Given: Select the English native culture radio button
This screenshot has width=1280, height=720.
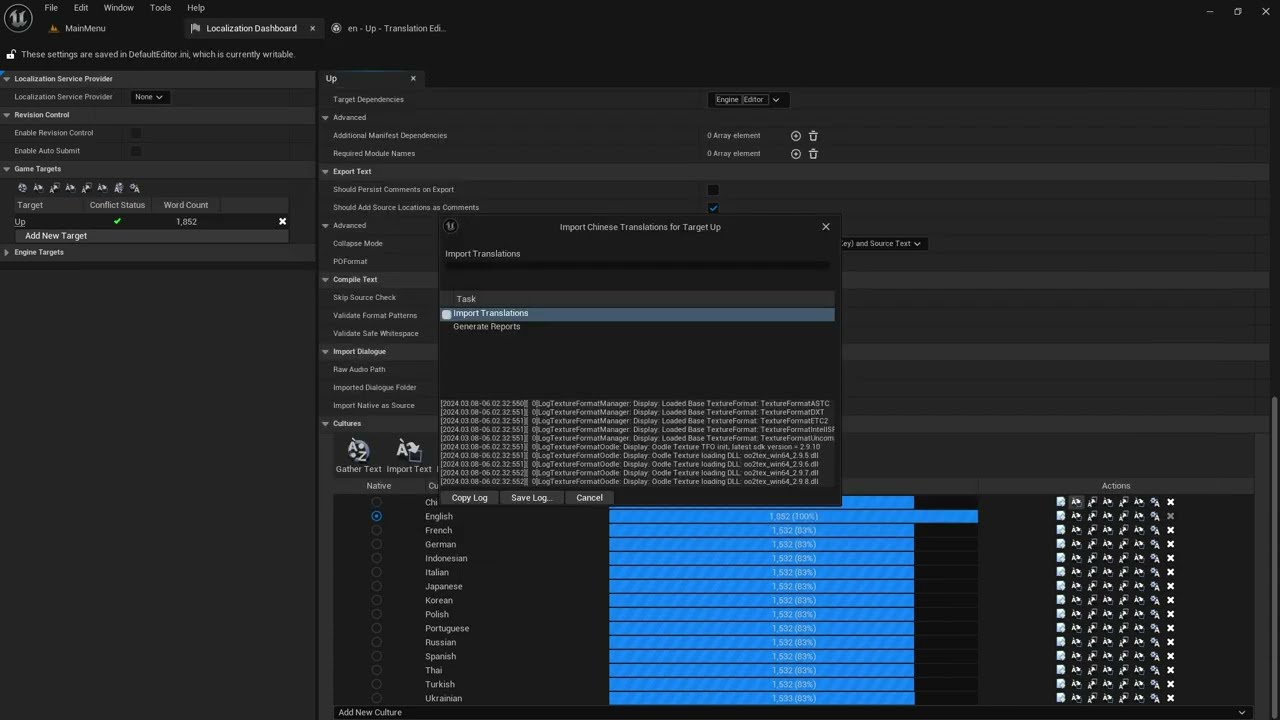Looking at the screenshot, I should 377,516.
